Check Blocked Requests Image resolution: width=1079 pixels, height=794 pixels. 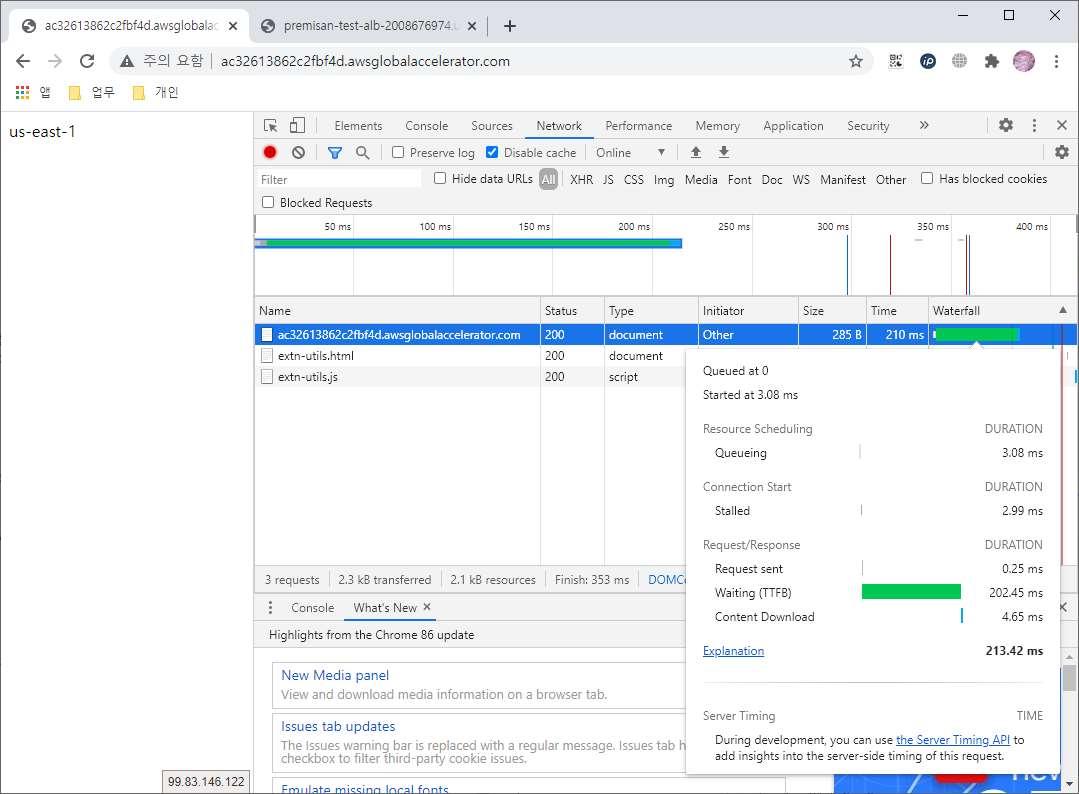pos(268,202)
